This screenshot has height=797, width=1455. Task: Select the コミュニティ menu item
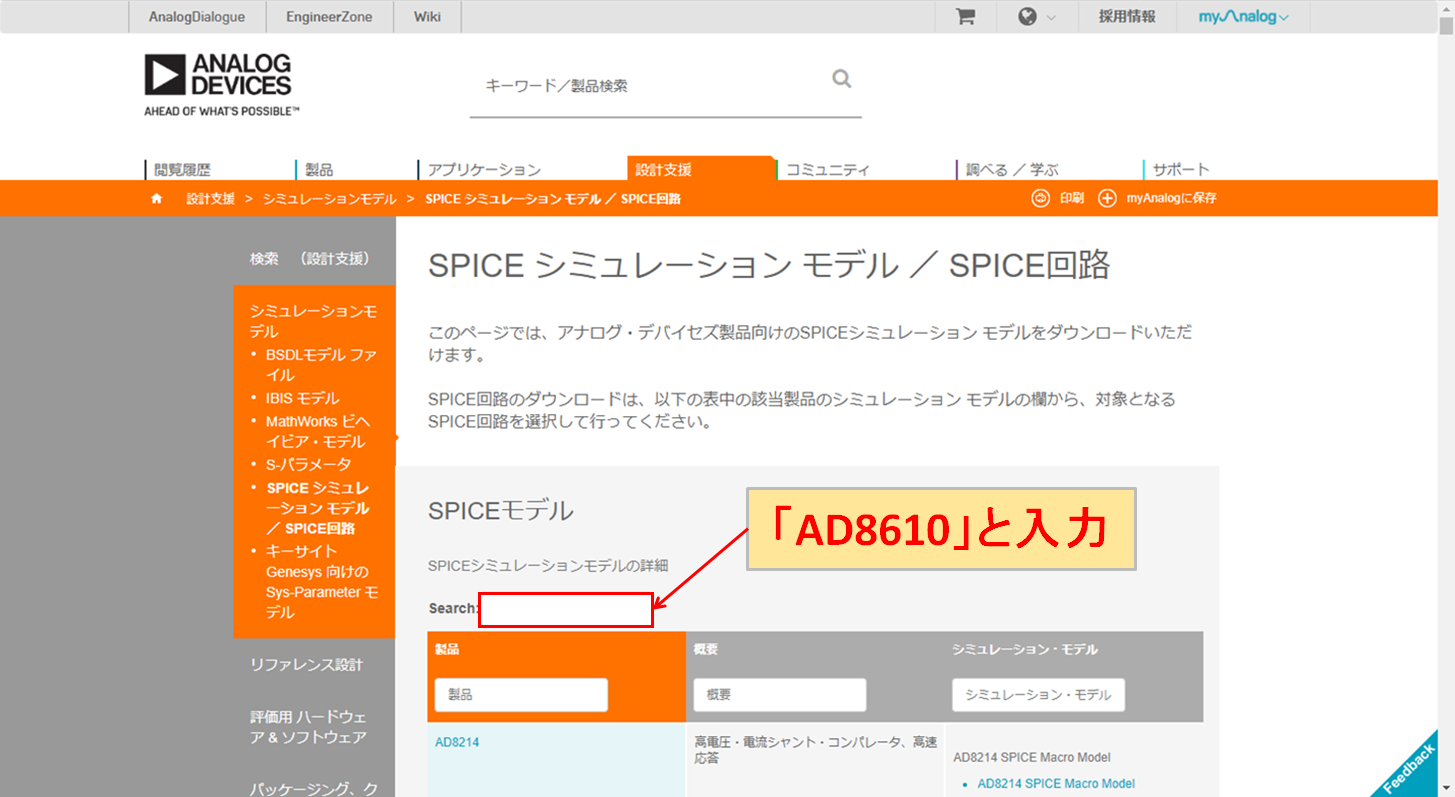tap(828, 169)
